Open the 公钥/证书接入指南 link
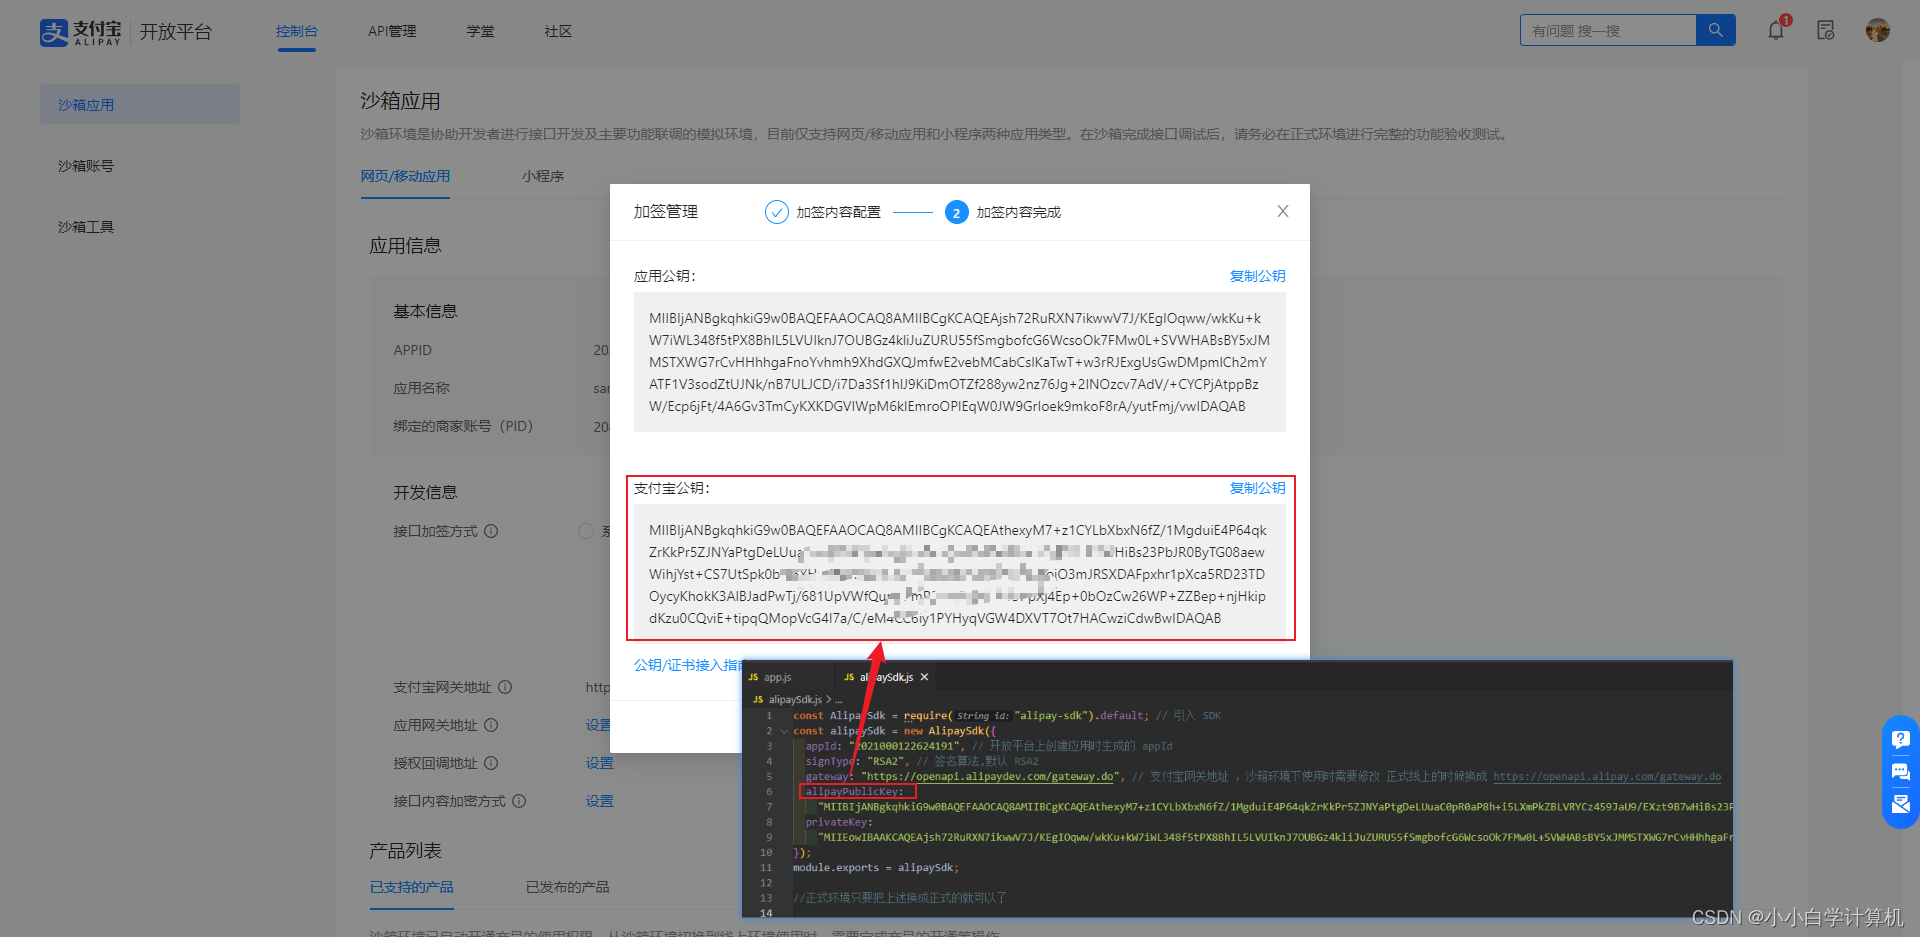 point(690,665)
